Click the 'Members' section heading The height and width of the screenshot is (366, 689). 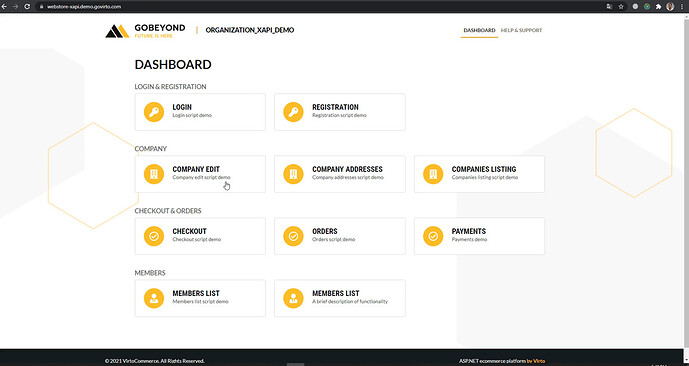[150, 273]
